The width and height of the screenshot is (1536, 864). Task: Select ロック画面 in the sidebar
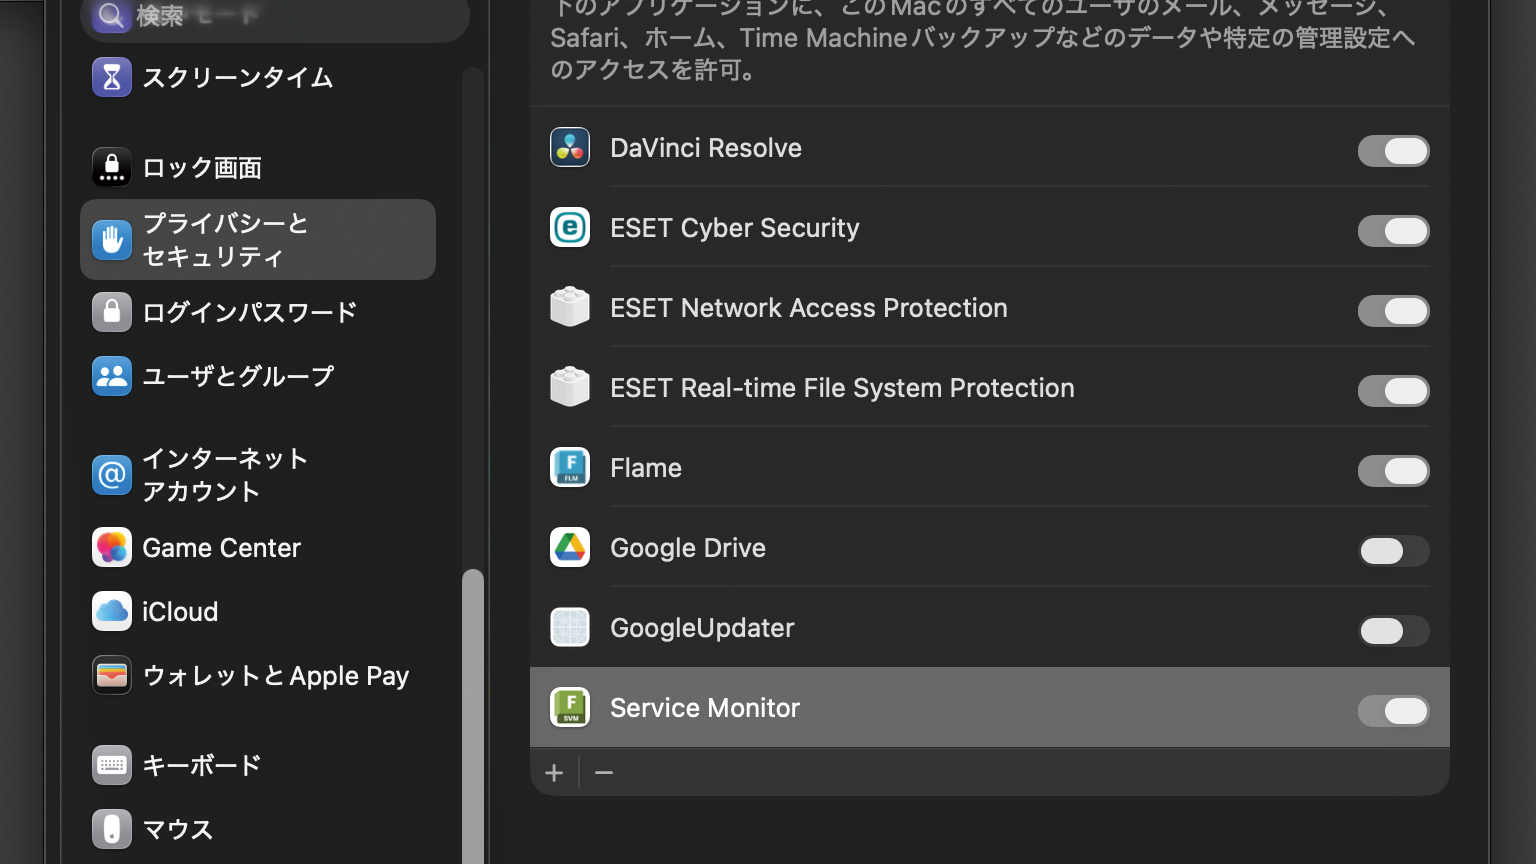point(201,168)
